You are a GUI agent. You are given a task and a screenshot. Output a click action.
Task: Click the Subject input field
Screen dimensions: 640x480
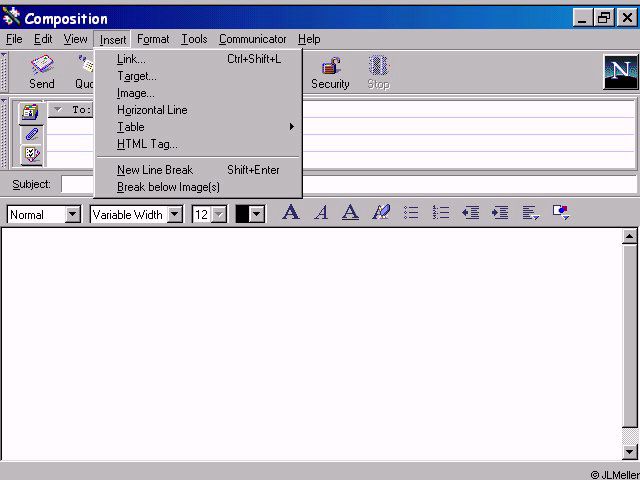tap(349, 184)
